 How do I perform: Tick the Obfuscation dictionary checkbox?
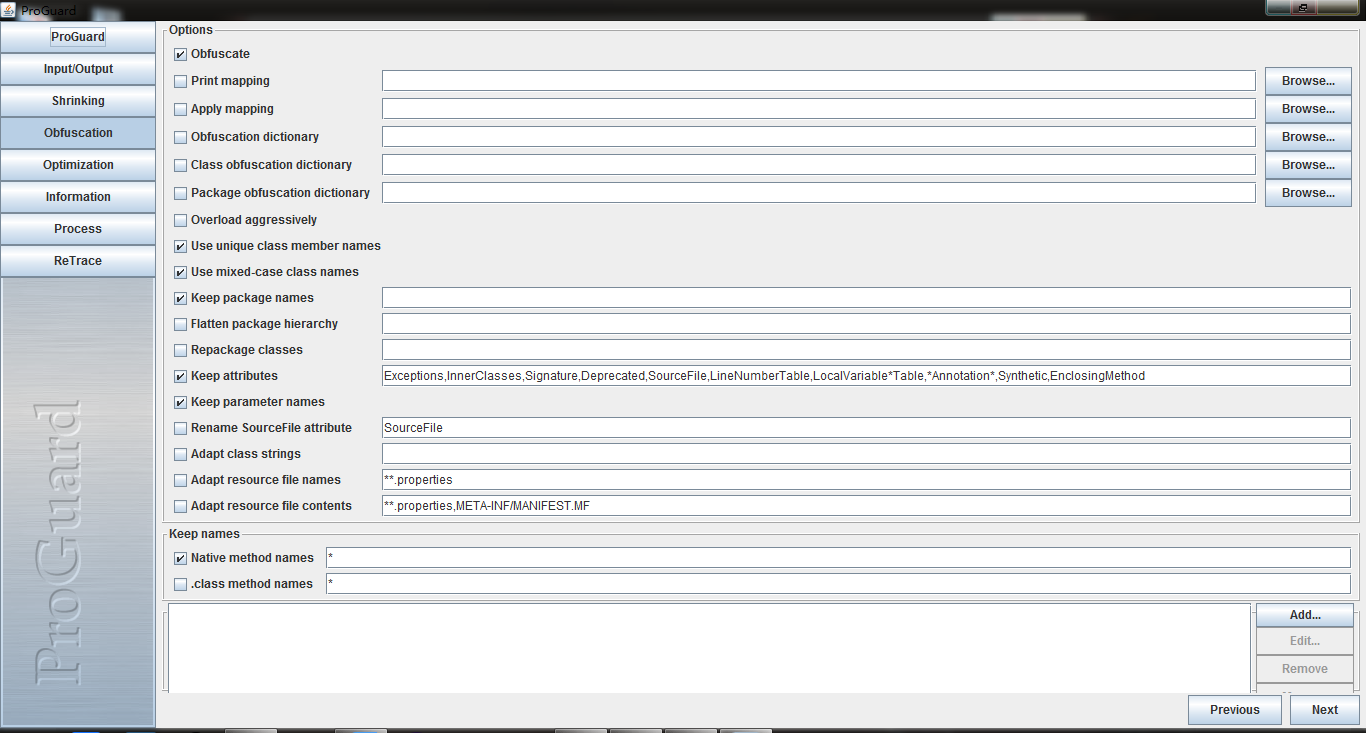click(181, 137)
